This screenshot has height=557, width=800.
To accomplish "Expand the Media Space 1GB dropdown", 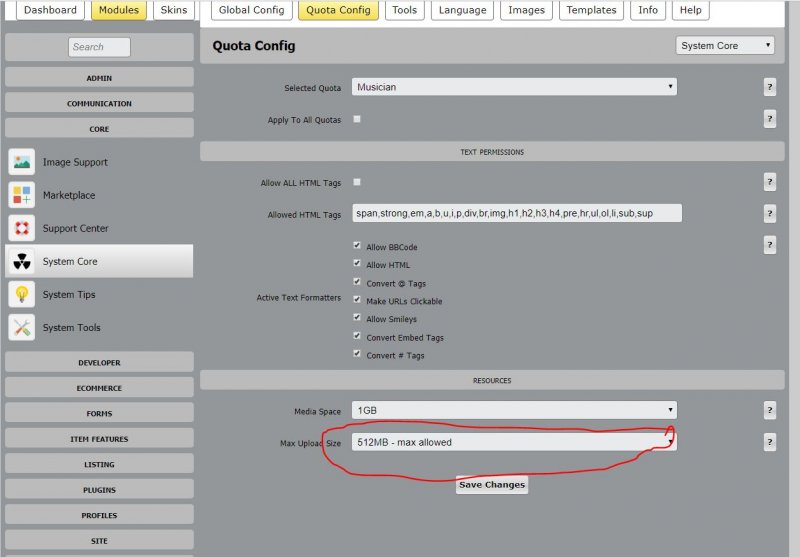I will [513, 410].
